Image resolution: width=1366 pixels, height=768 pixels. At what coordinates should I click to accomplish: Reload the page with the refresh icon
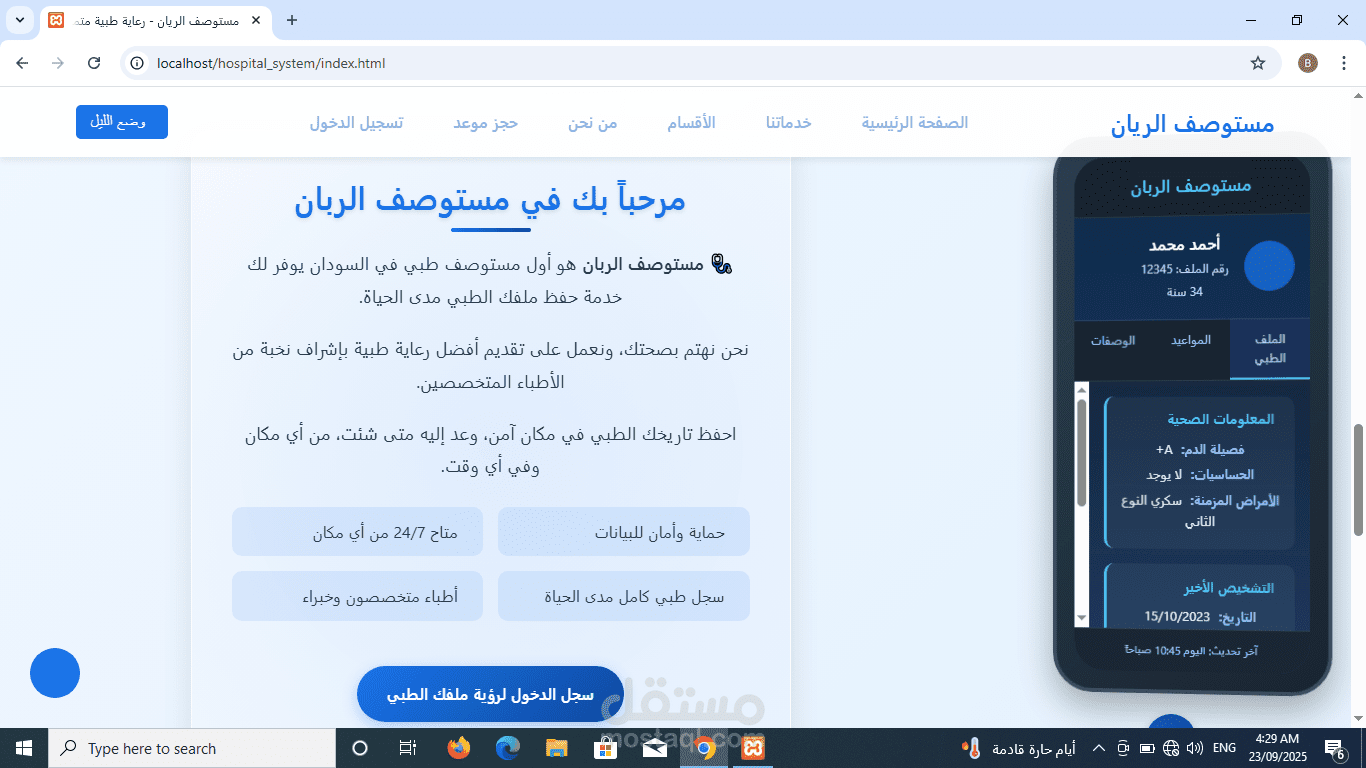pos(93,62)
